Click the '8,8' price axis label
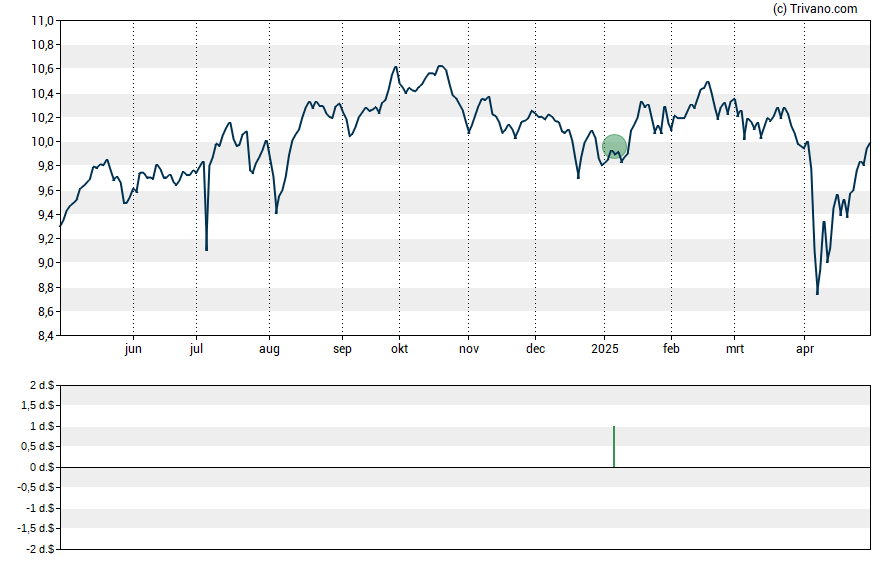This screenshot has width=888, height=565. point(45,288)
